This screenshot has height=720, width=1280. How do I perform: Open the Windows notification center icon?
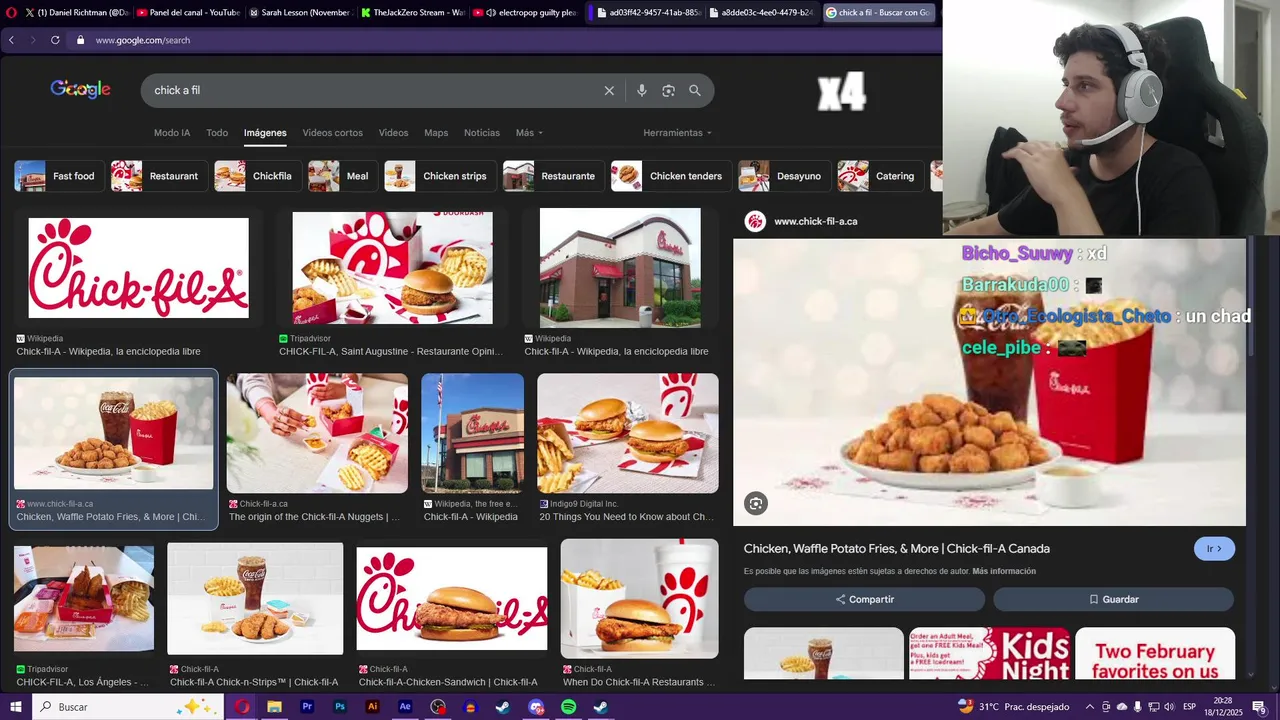click(1259, 707)
